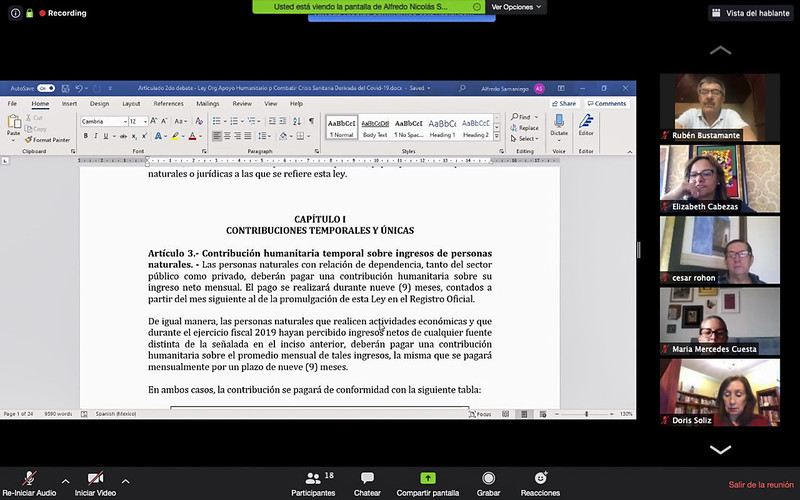
Task: Click the Numbering list icon
Action: pos(234,121)
